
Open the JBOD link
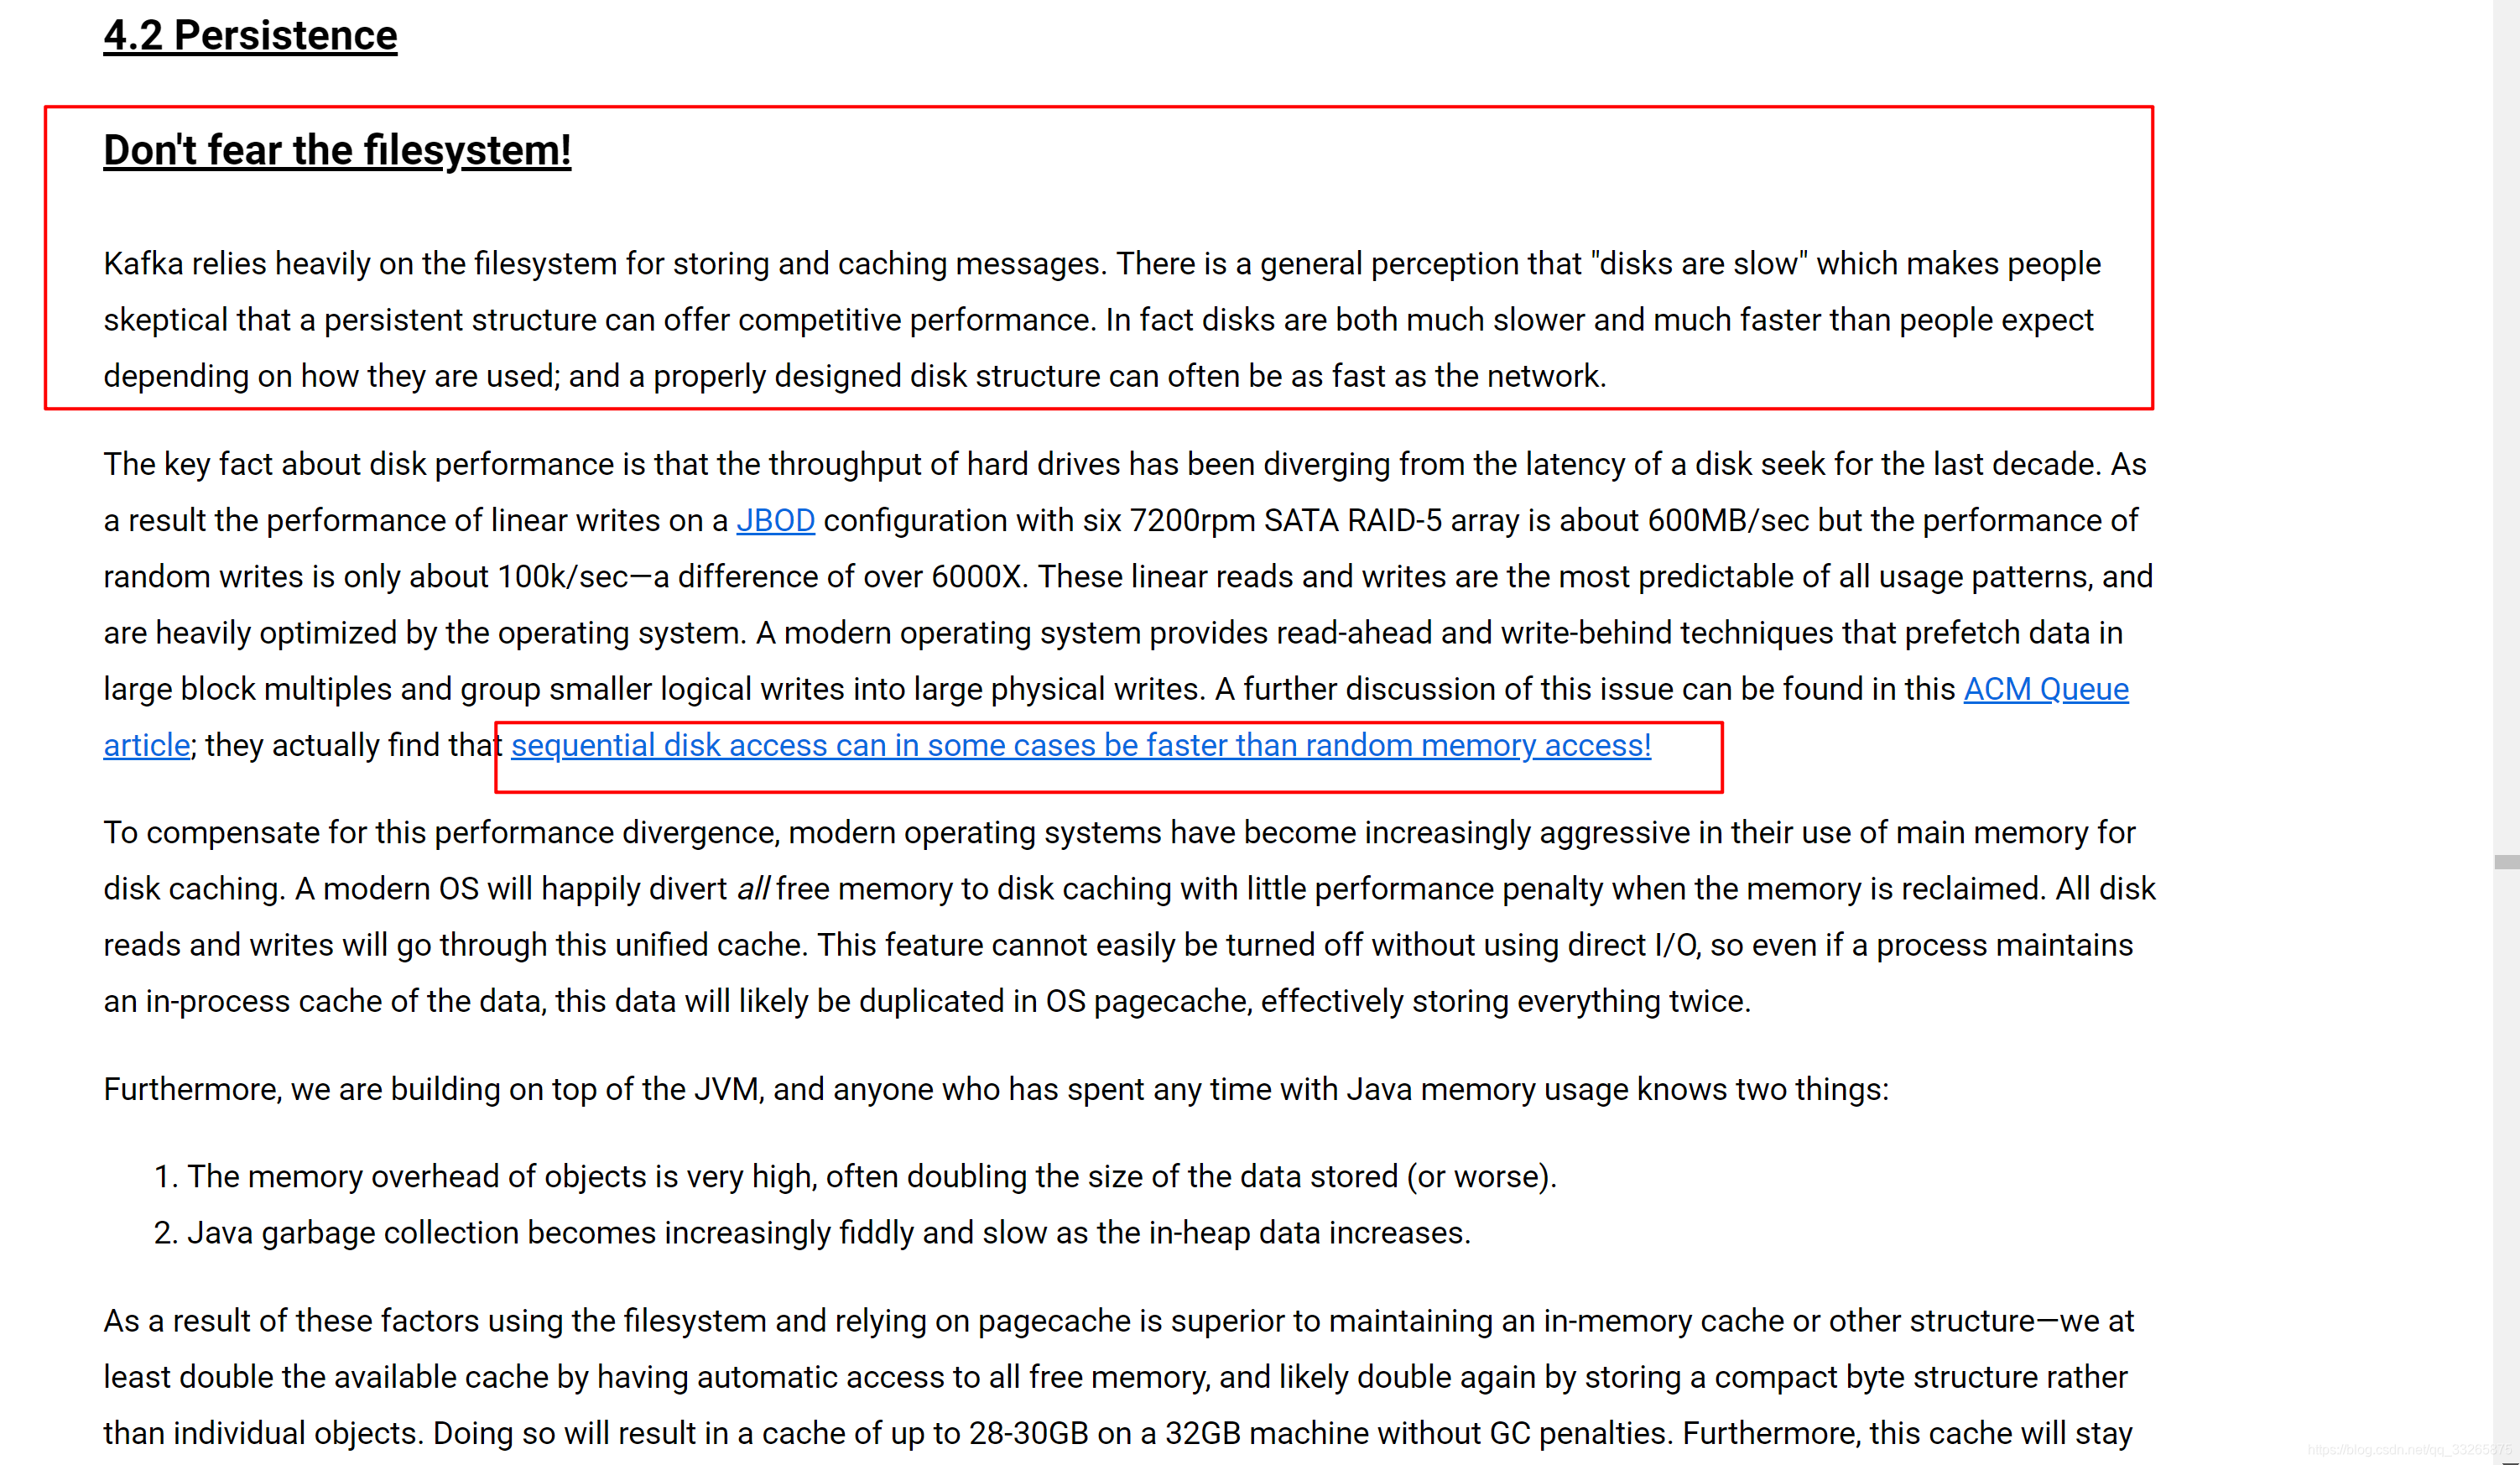pos(775,521)
